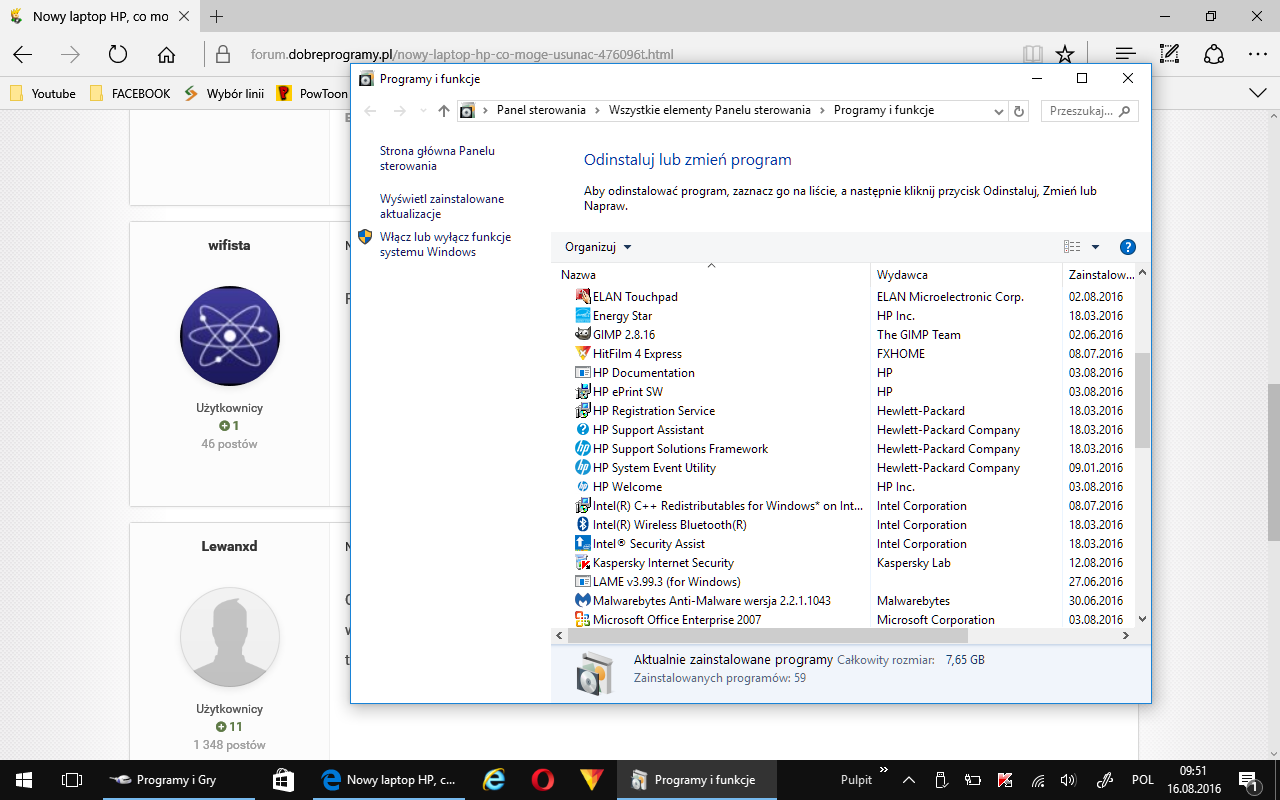The height and width of the screenshot is (800, 1280).
Task: Open Internet Explorer from the taskbar
Action: point(494,780)
